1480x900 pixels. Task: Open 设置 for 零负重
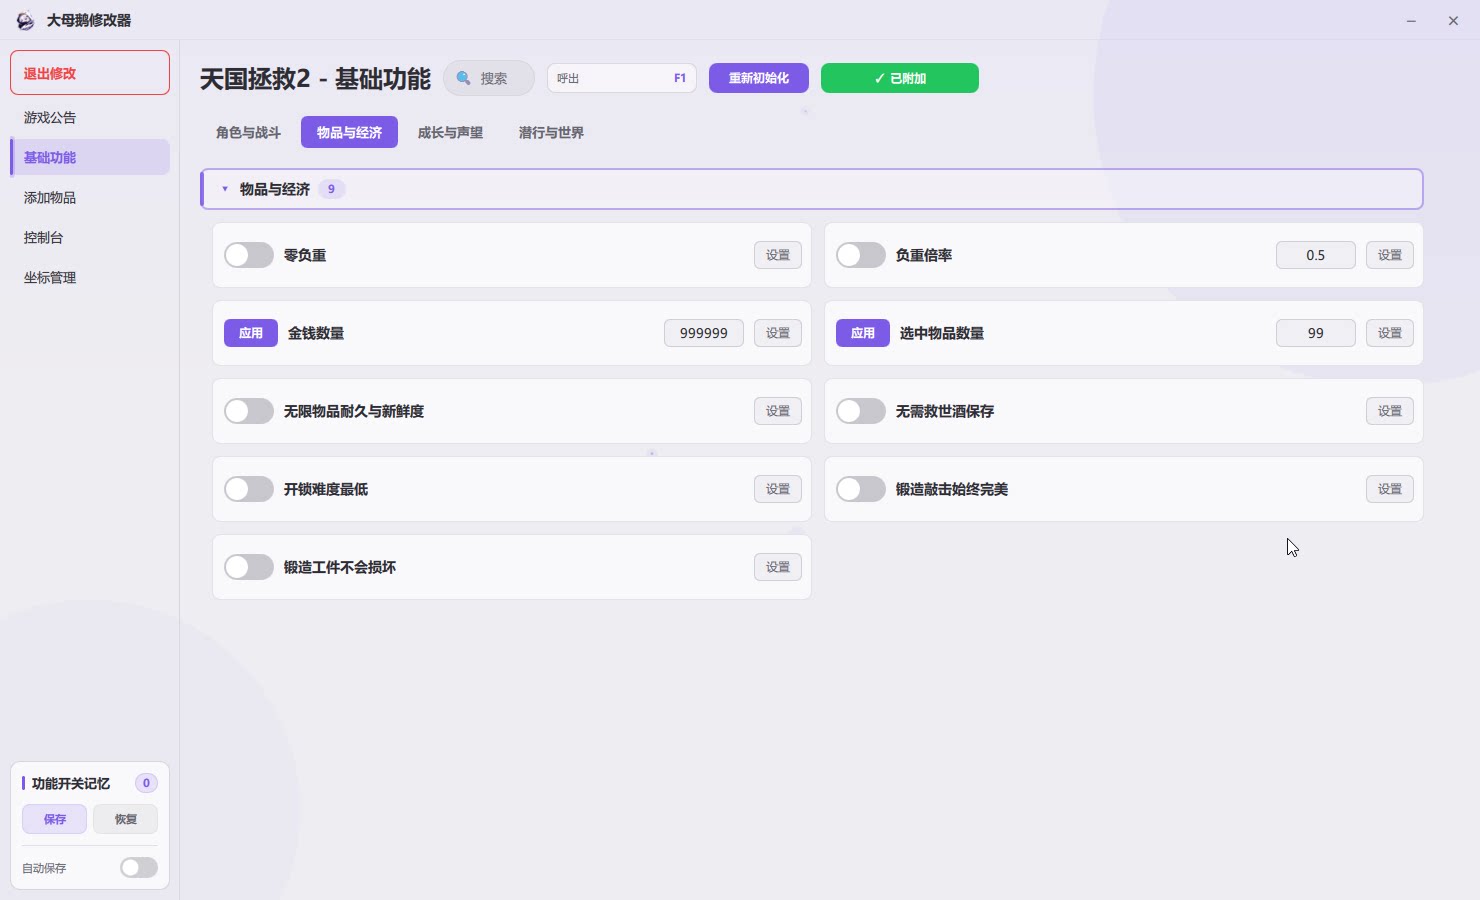[778, 255]
